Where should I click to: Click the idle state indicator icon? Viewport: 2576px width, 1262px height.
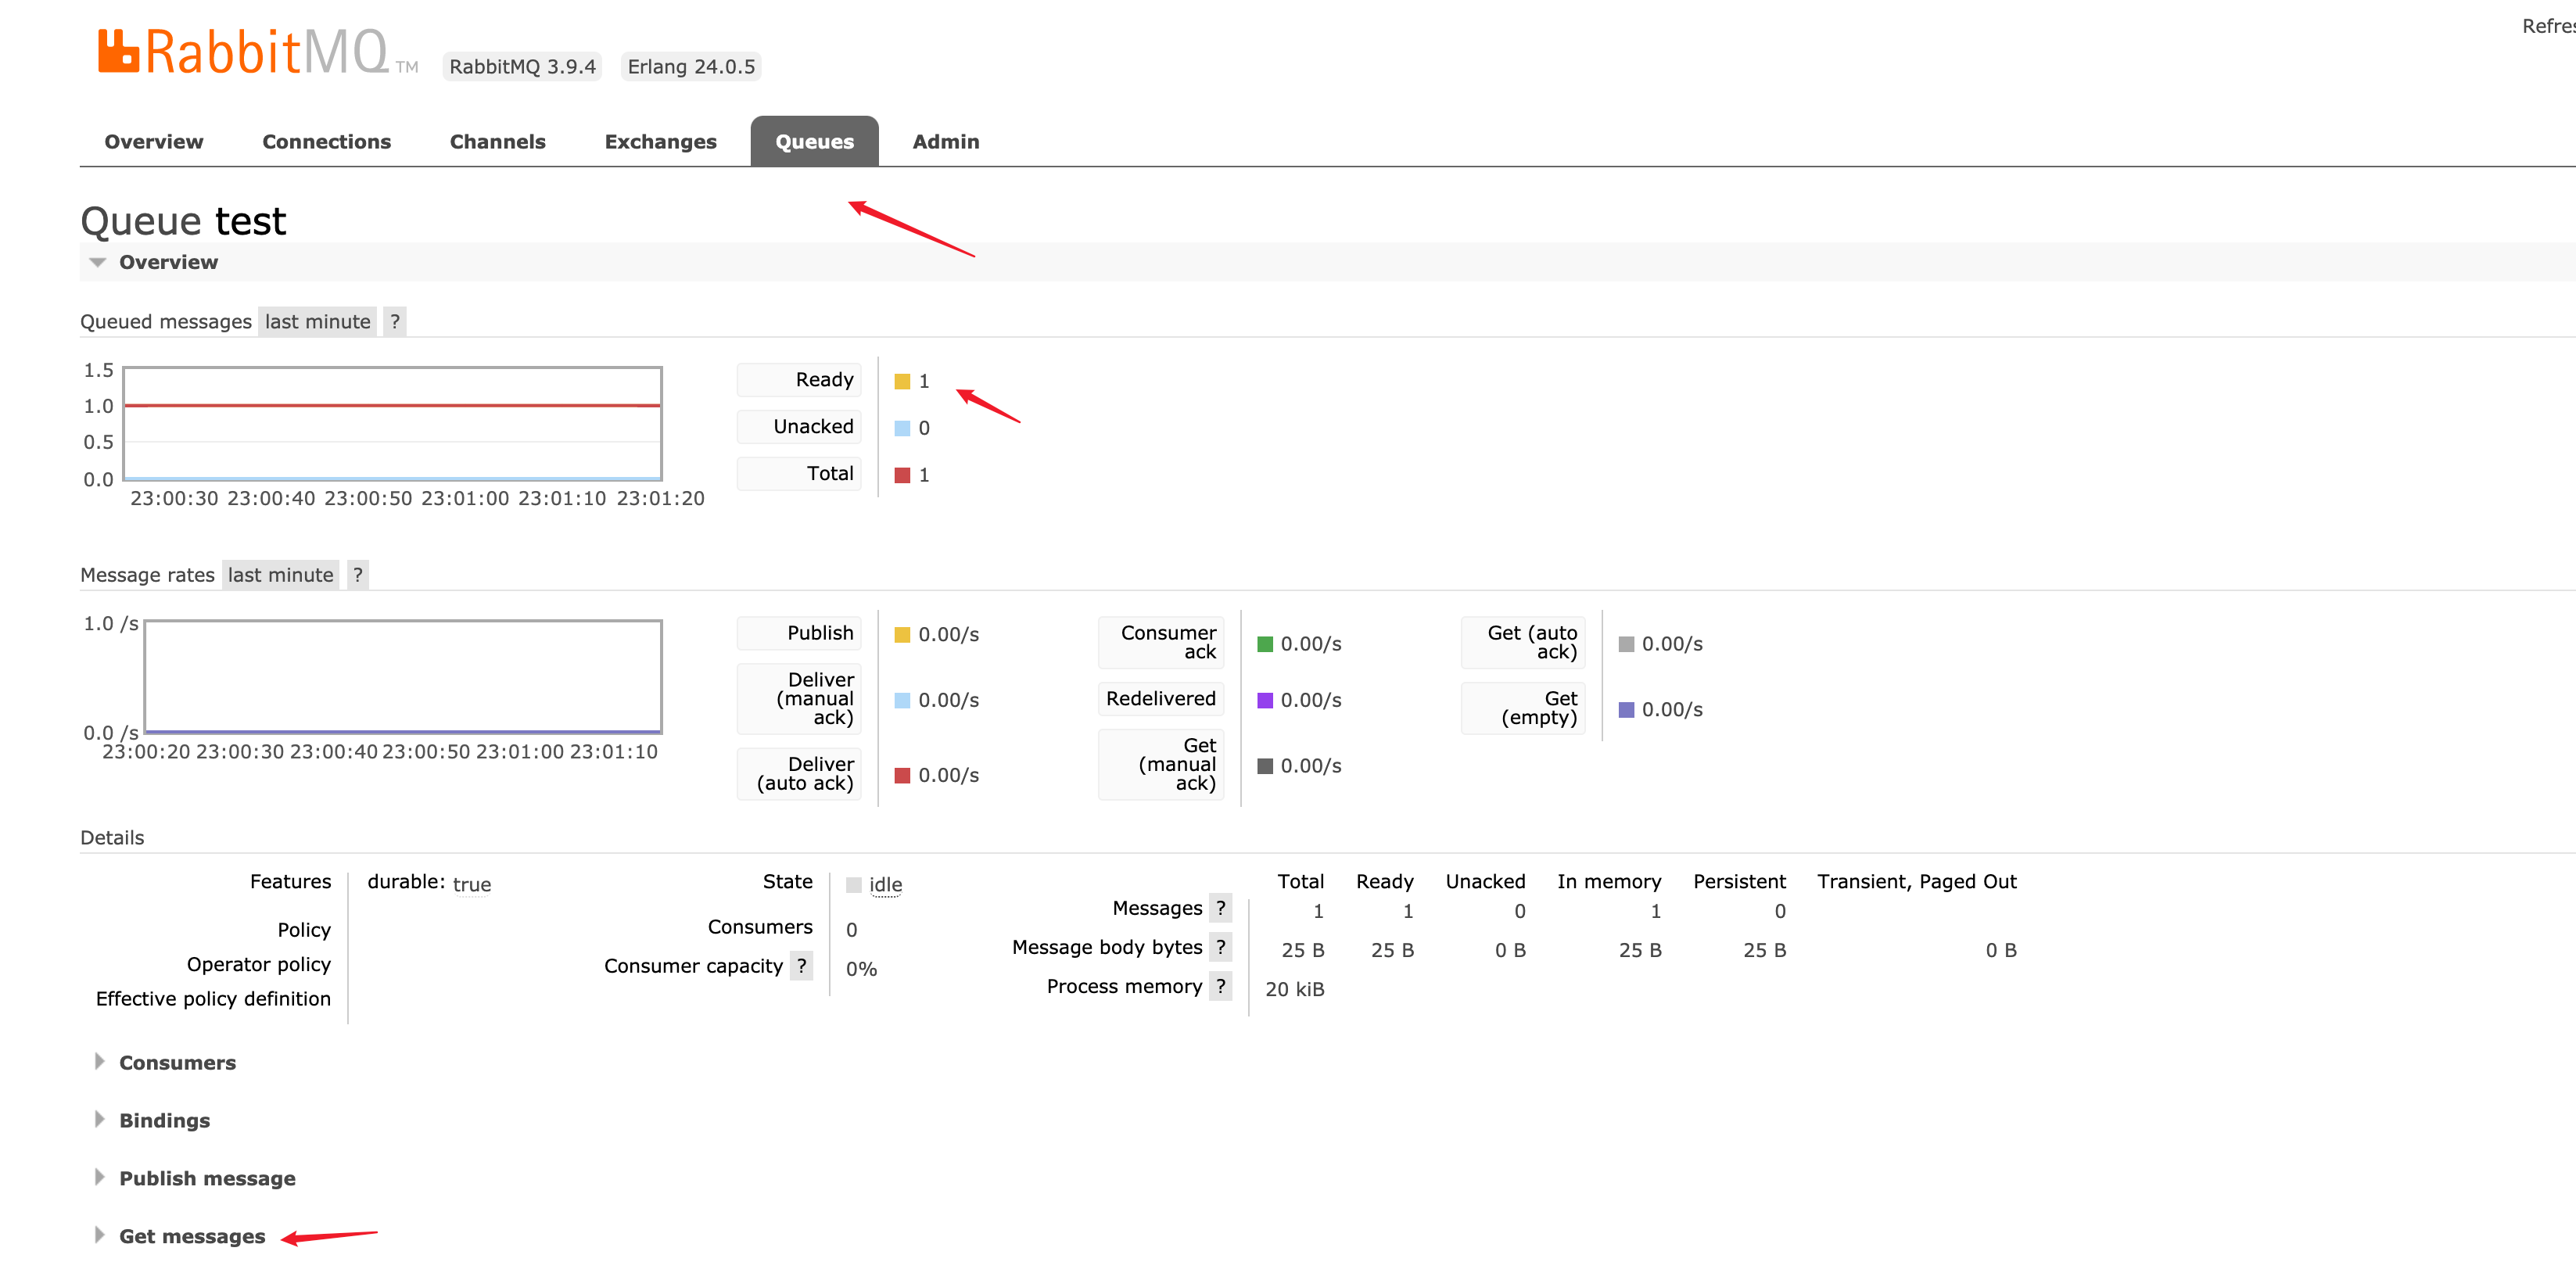(853, 885)
